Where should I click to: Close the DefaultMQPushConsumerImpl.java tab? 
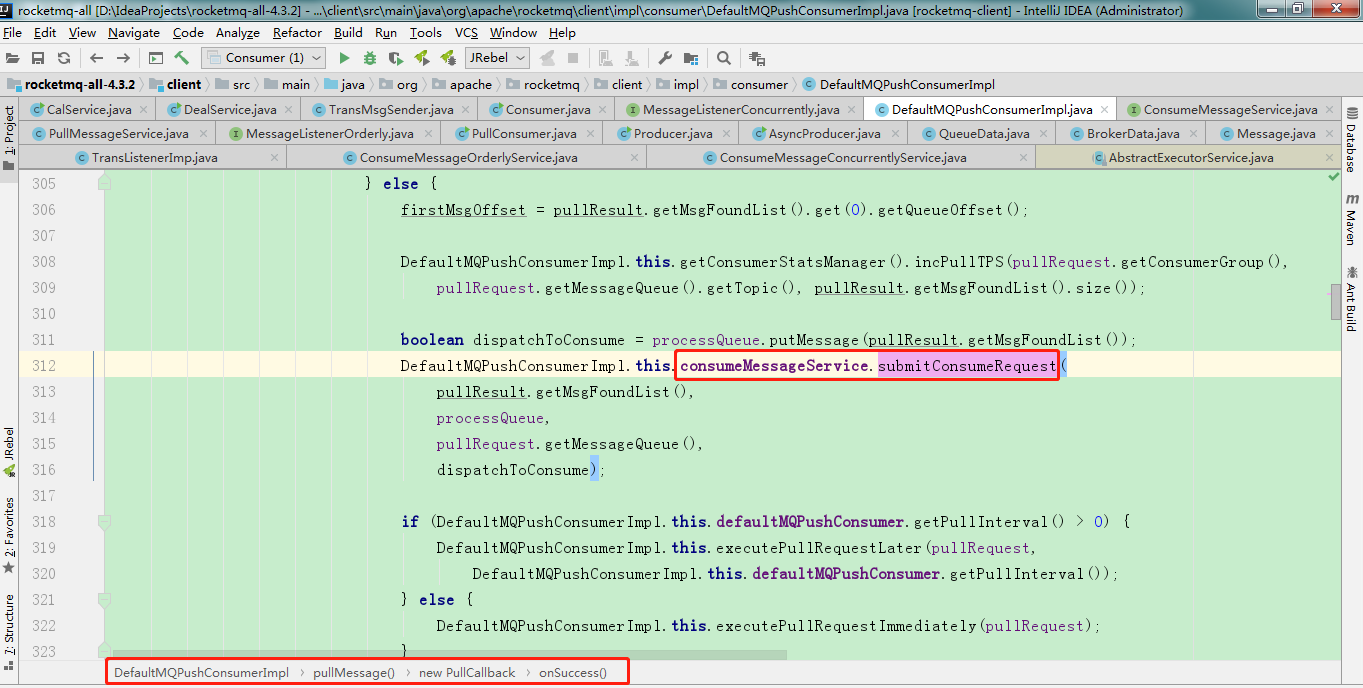(1104, 109)
